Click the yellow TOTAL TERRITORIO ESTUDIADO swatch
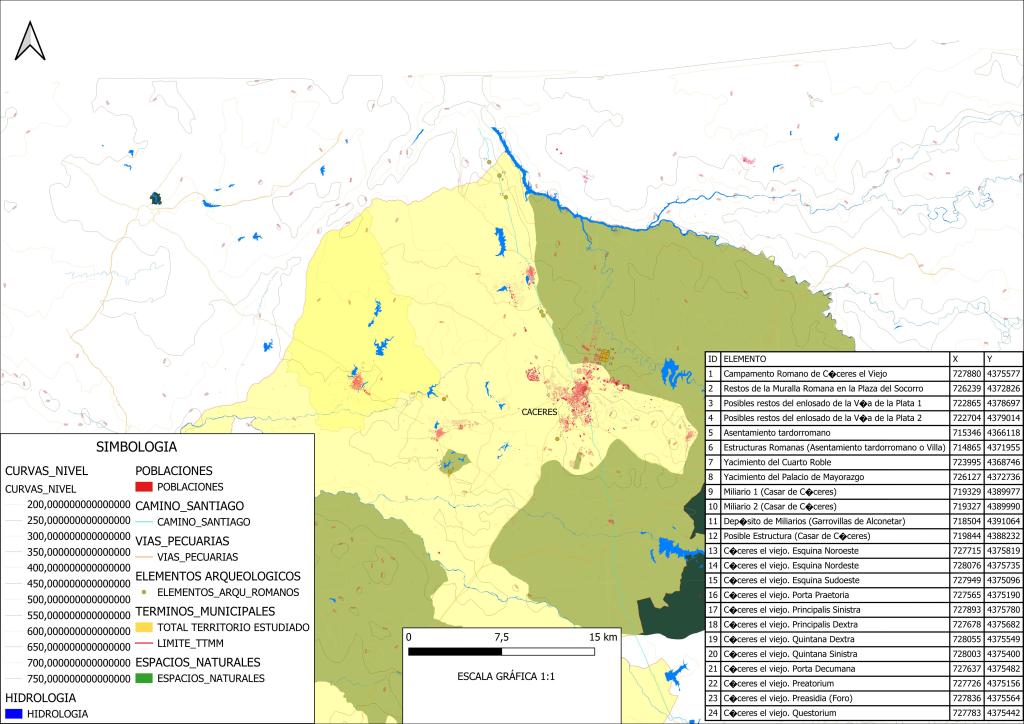1024x724 pixels. [x=146, y=627]
